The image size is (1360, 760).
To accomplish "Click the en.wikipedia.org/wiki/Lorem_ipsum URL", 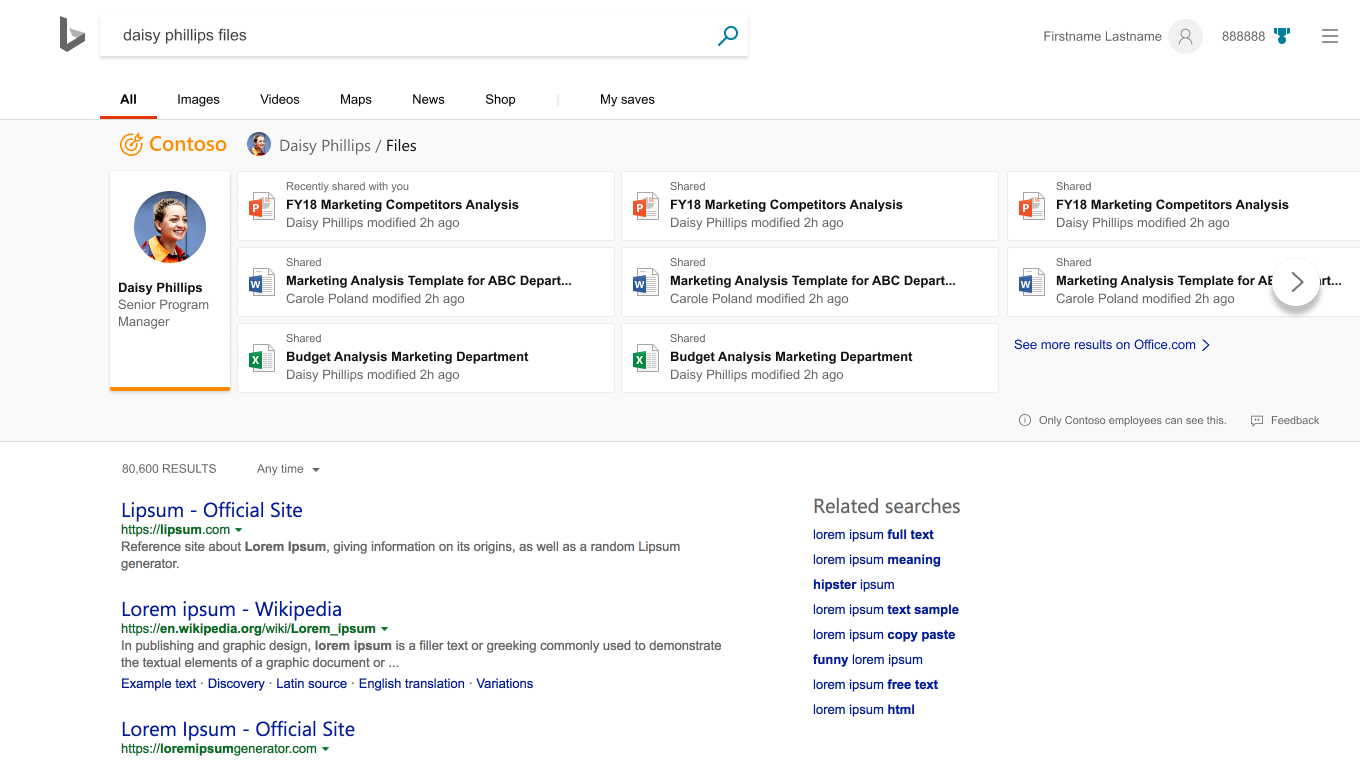I will coord(248,629).
